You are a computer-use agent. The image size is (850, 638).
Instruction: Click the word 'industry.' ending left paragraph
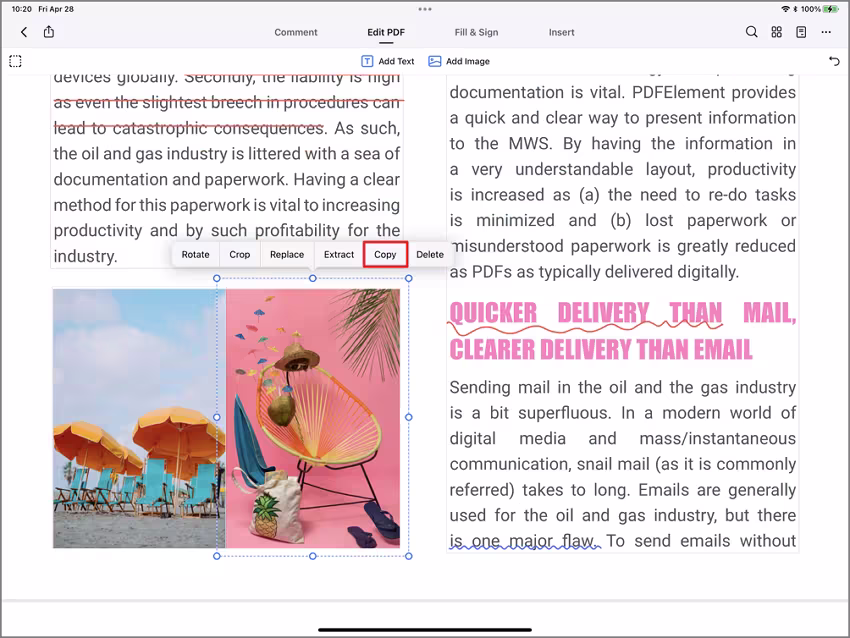[85, 256]
